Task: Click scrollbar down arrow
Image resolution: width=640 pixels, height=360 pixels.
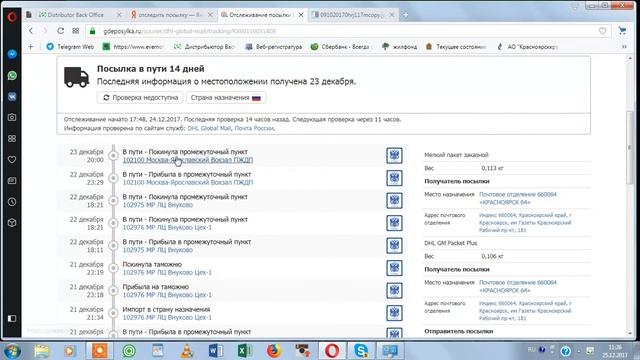Action: click(630, 333)
